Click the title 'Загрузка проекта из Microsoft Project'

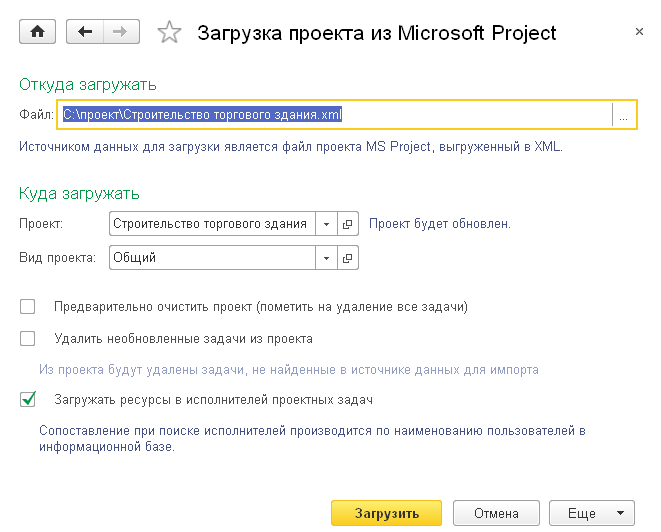pos(377,33)
